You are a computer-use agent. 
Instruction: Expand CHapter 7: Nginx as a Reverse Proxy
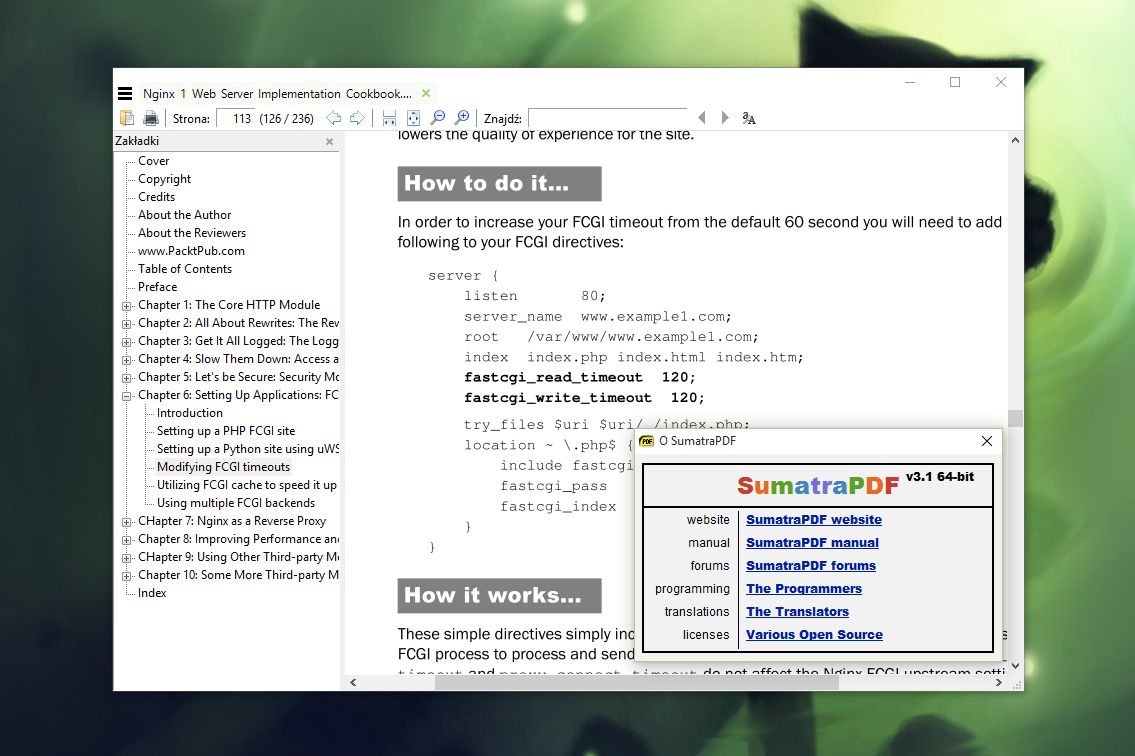[127, 522]
